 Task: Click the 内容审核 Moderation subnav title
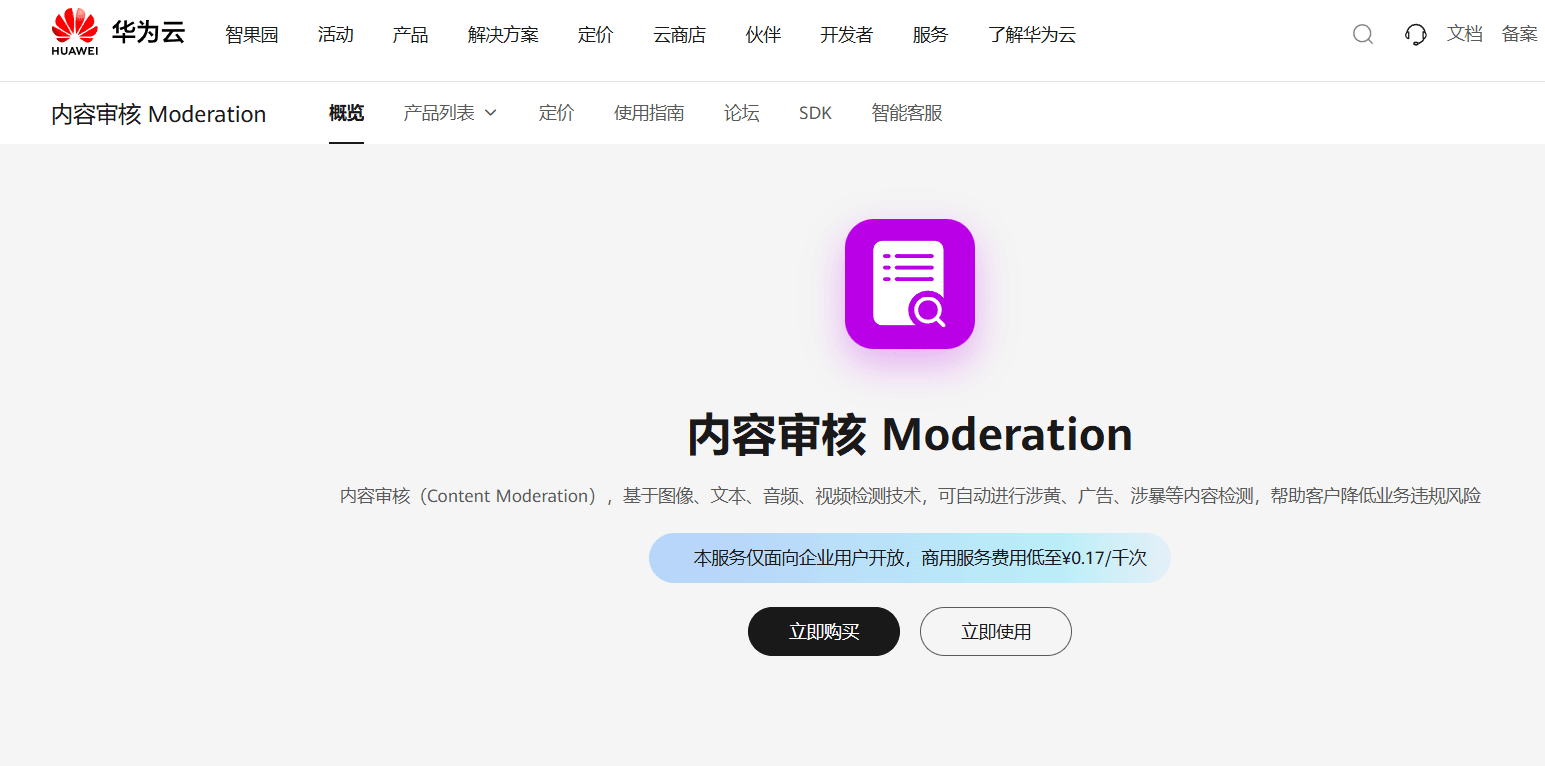159,114
